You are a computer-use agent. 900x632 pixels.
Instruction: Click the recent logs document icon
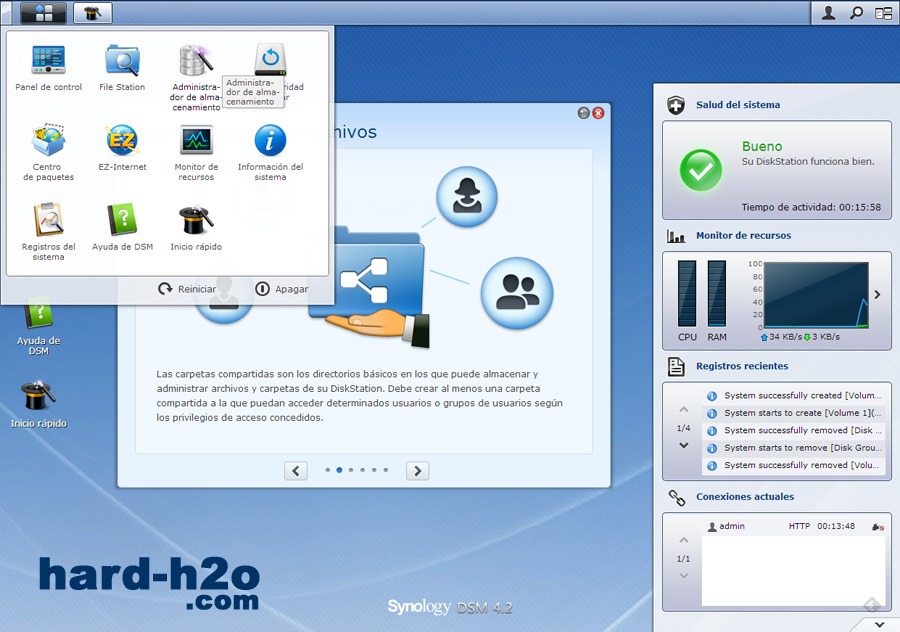[x=676, y=366]
